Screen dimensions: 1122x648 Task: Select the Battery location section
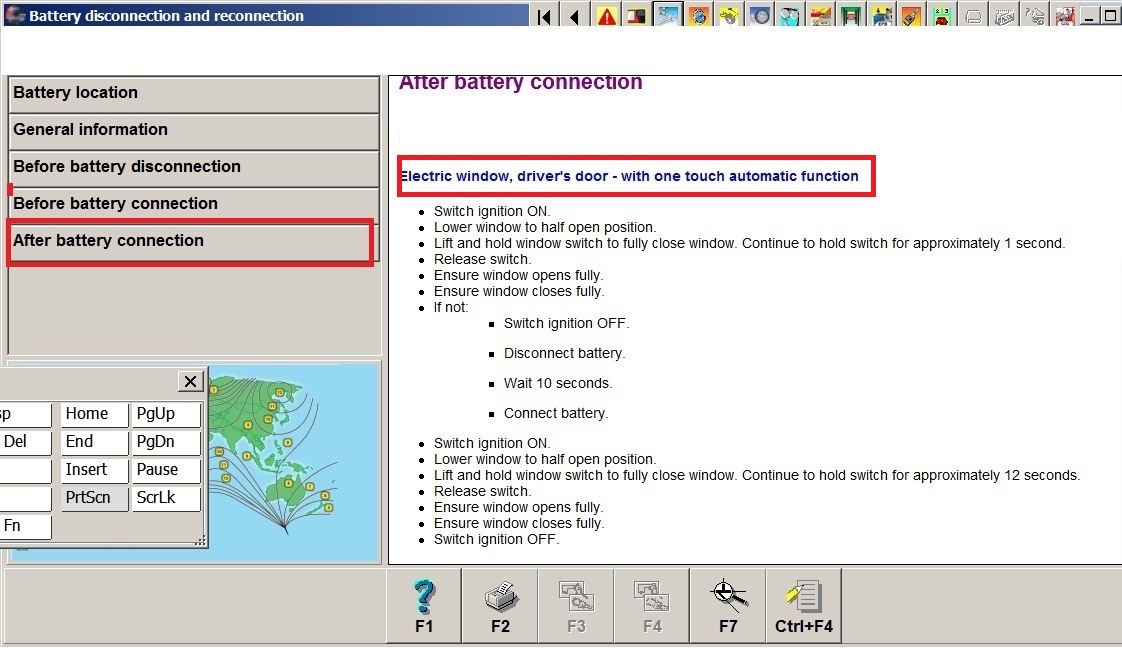tap(194, 93)
